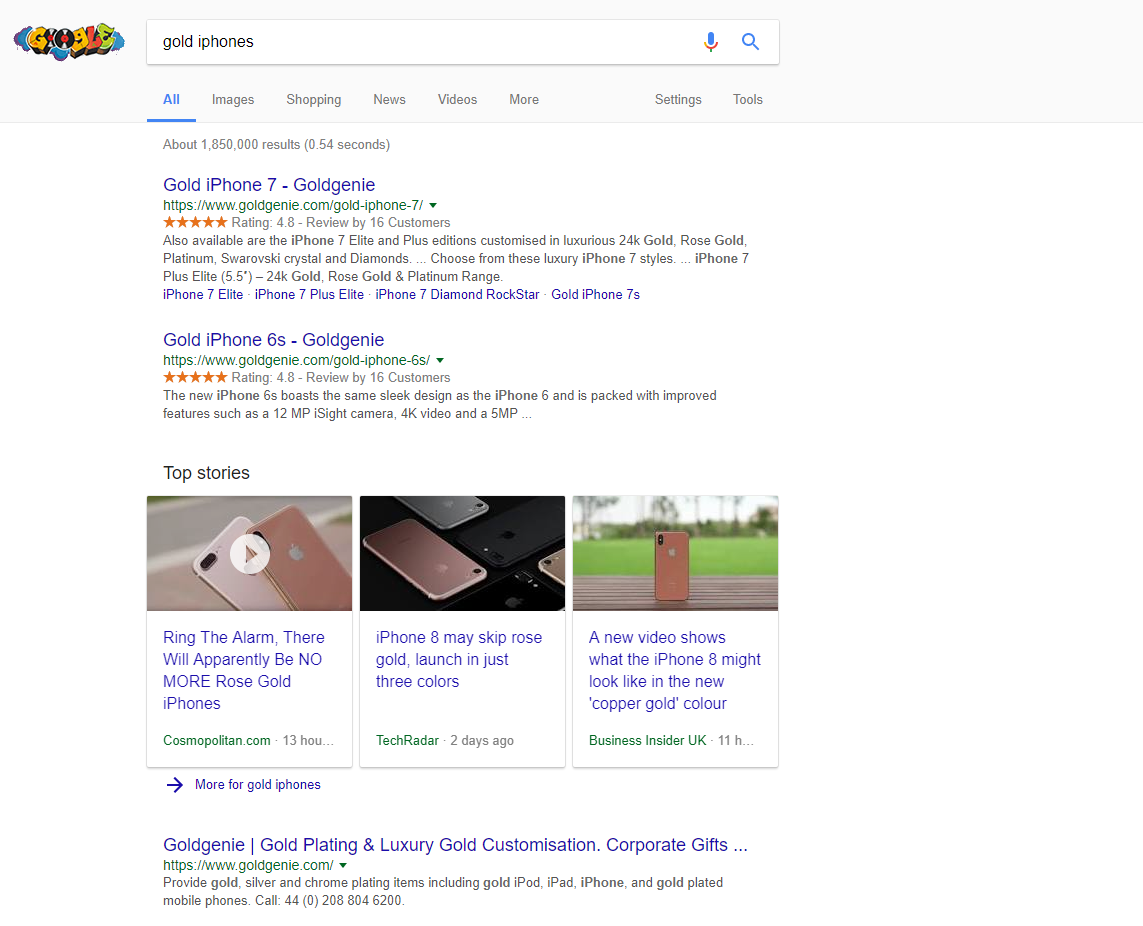
Task: Click the Business Insider UK source label
Action: 647,741
